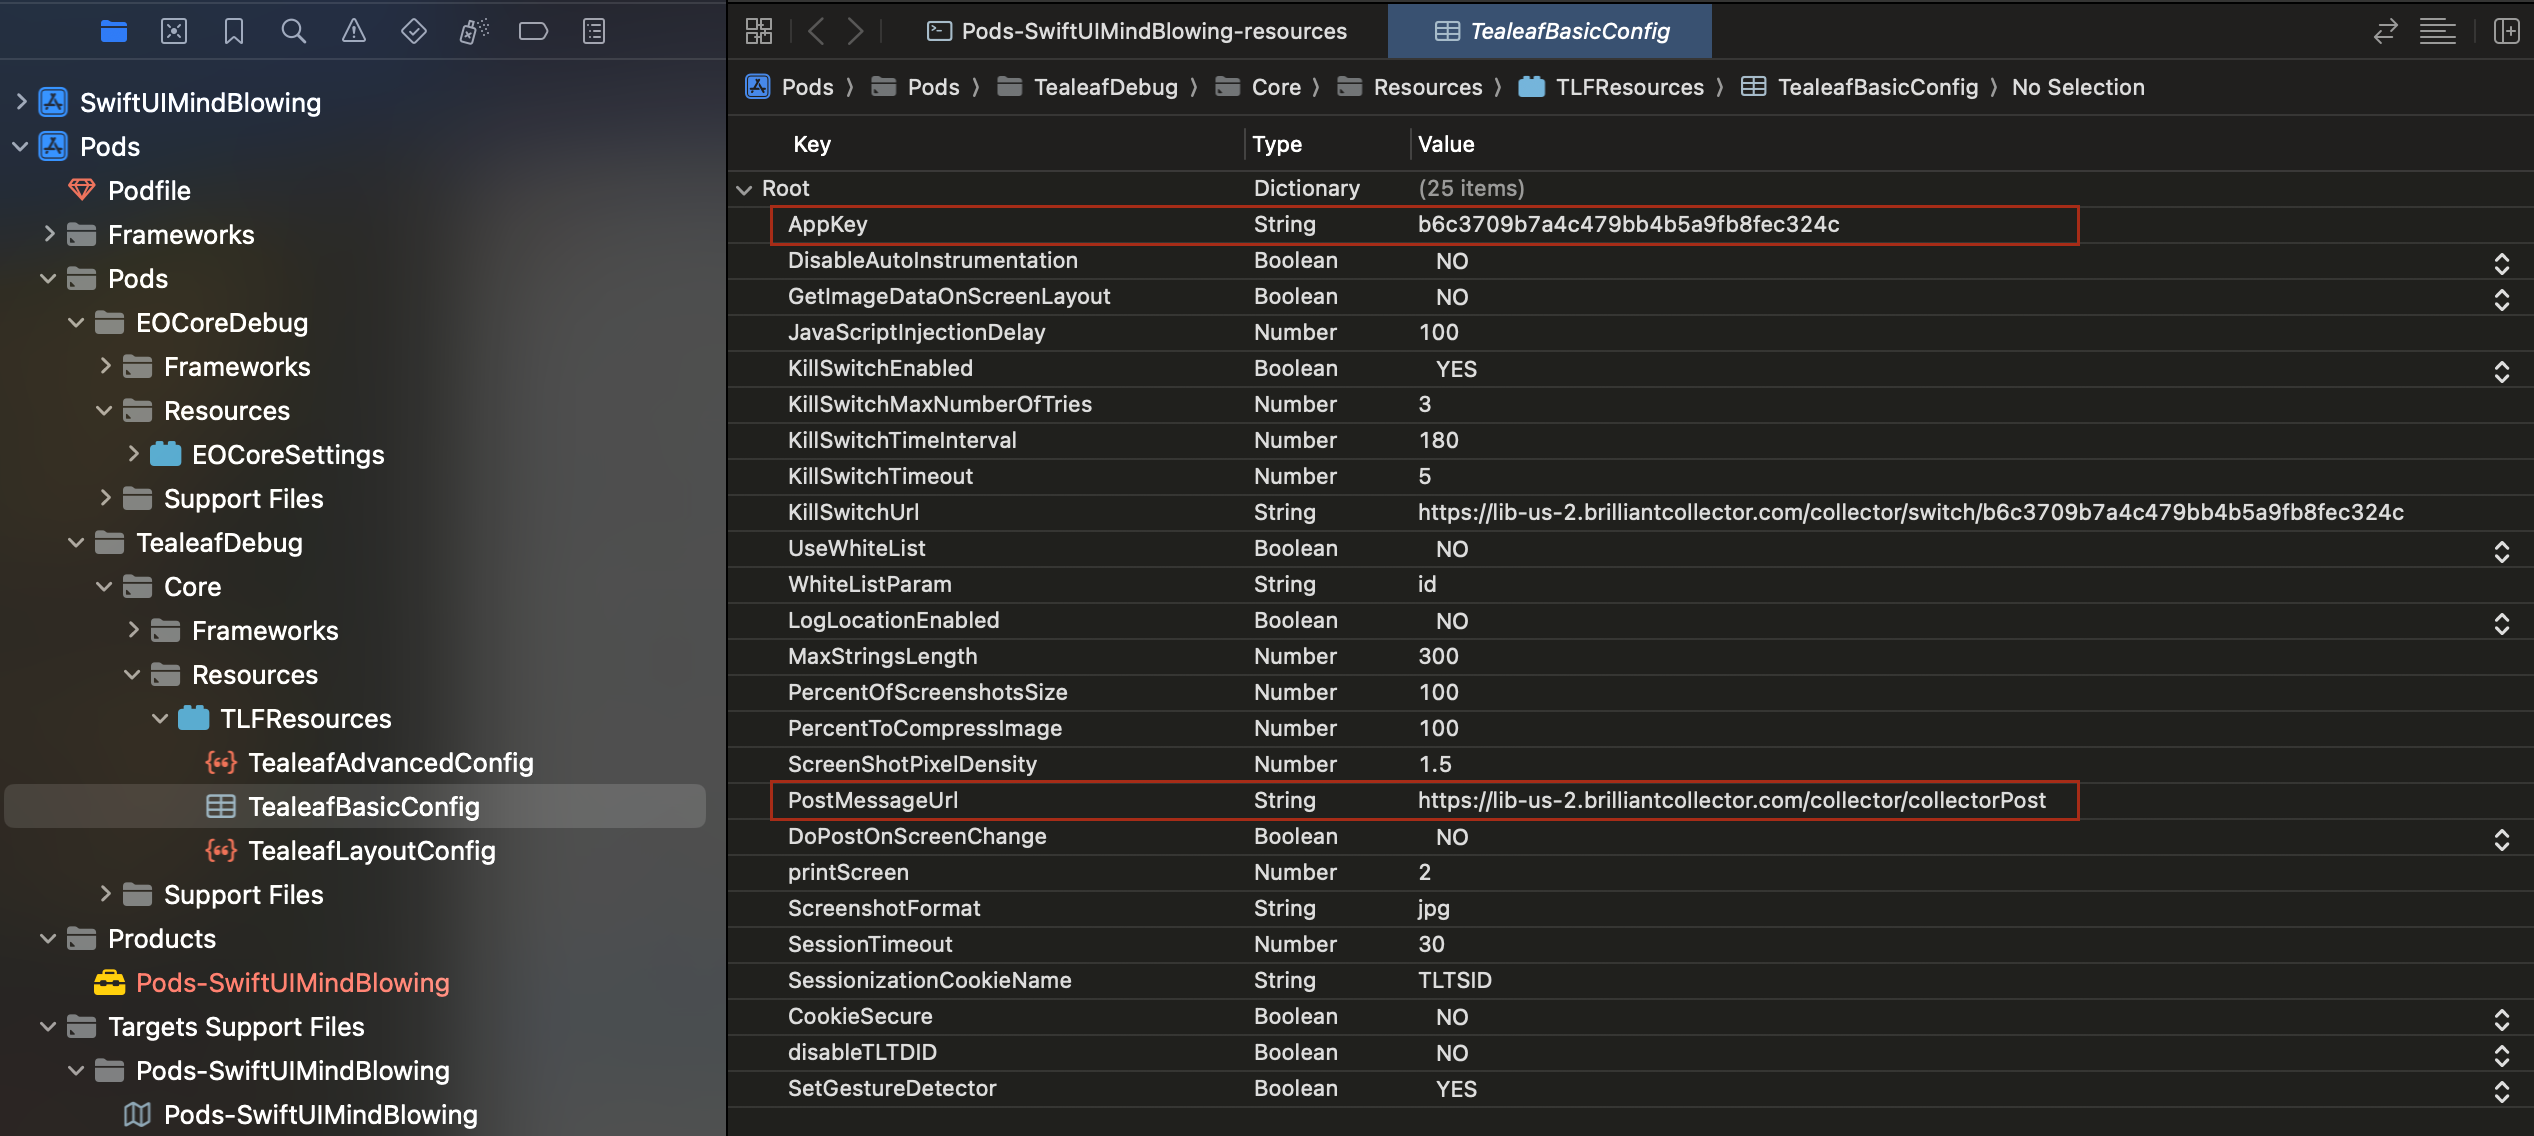Expand the EOCoreDebug folder in sidebar
Image resolution: width=2534 pixels, height=1136 pixels.
pos(102,322)
